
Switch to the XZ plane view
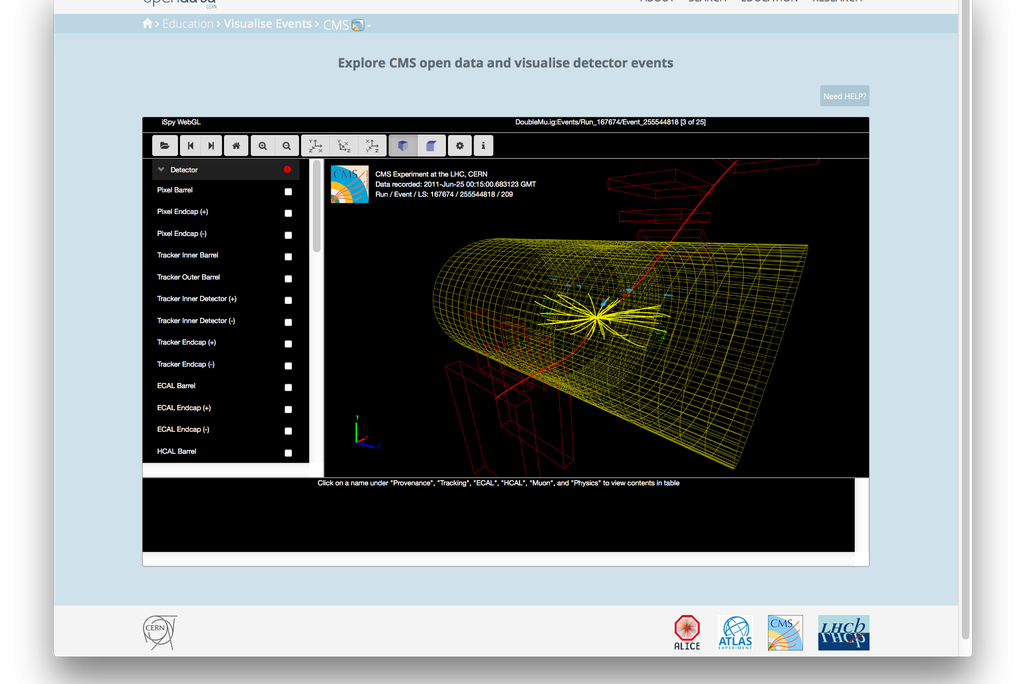(x=372, y=146)
